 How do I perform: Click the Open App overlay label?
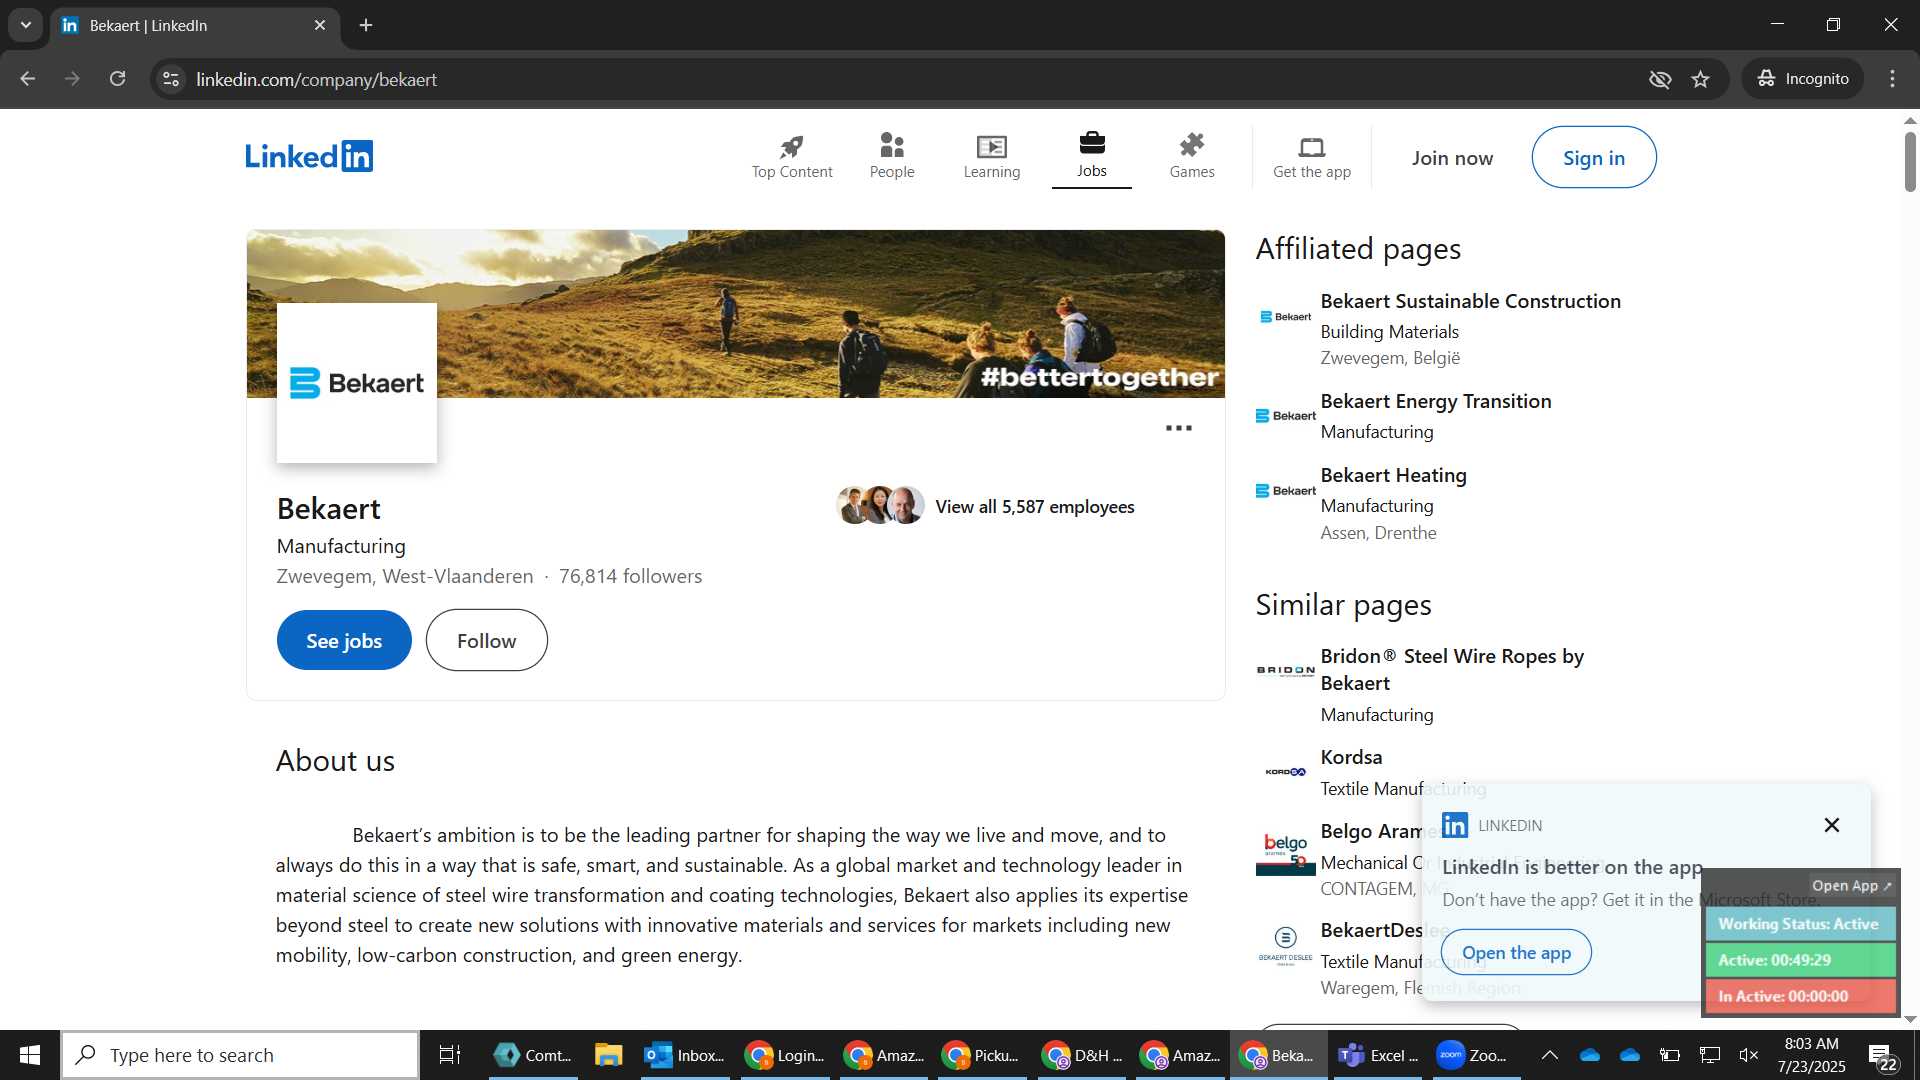tap(1851, 886)
